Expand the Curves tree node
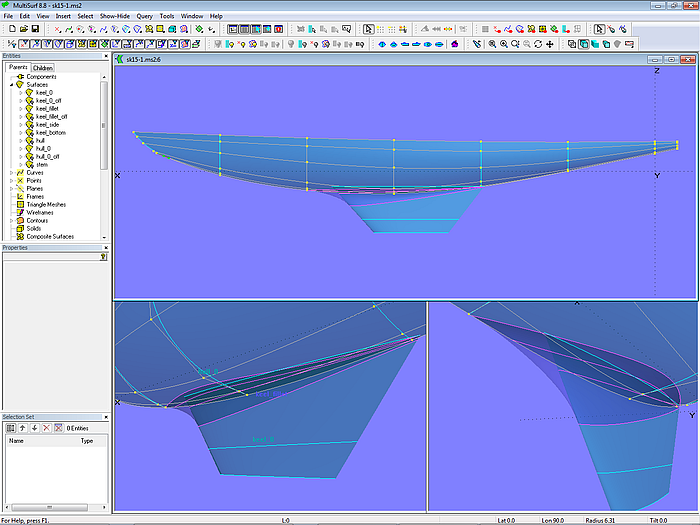Image resolution: width=700 pixels, height=525 pixels. click(11, 172)
